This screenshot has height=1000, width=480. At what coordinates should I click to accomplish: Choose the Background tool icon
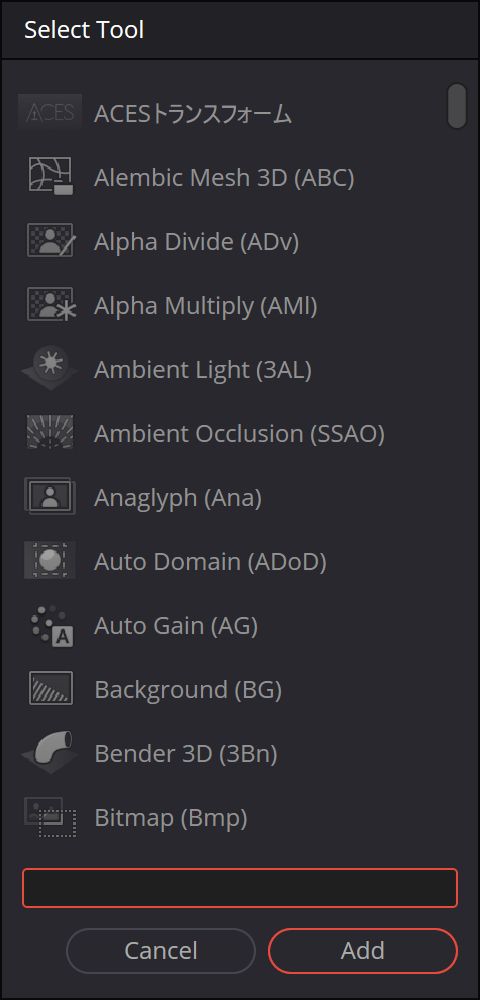tap(50, 689)
